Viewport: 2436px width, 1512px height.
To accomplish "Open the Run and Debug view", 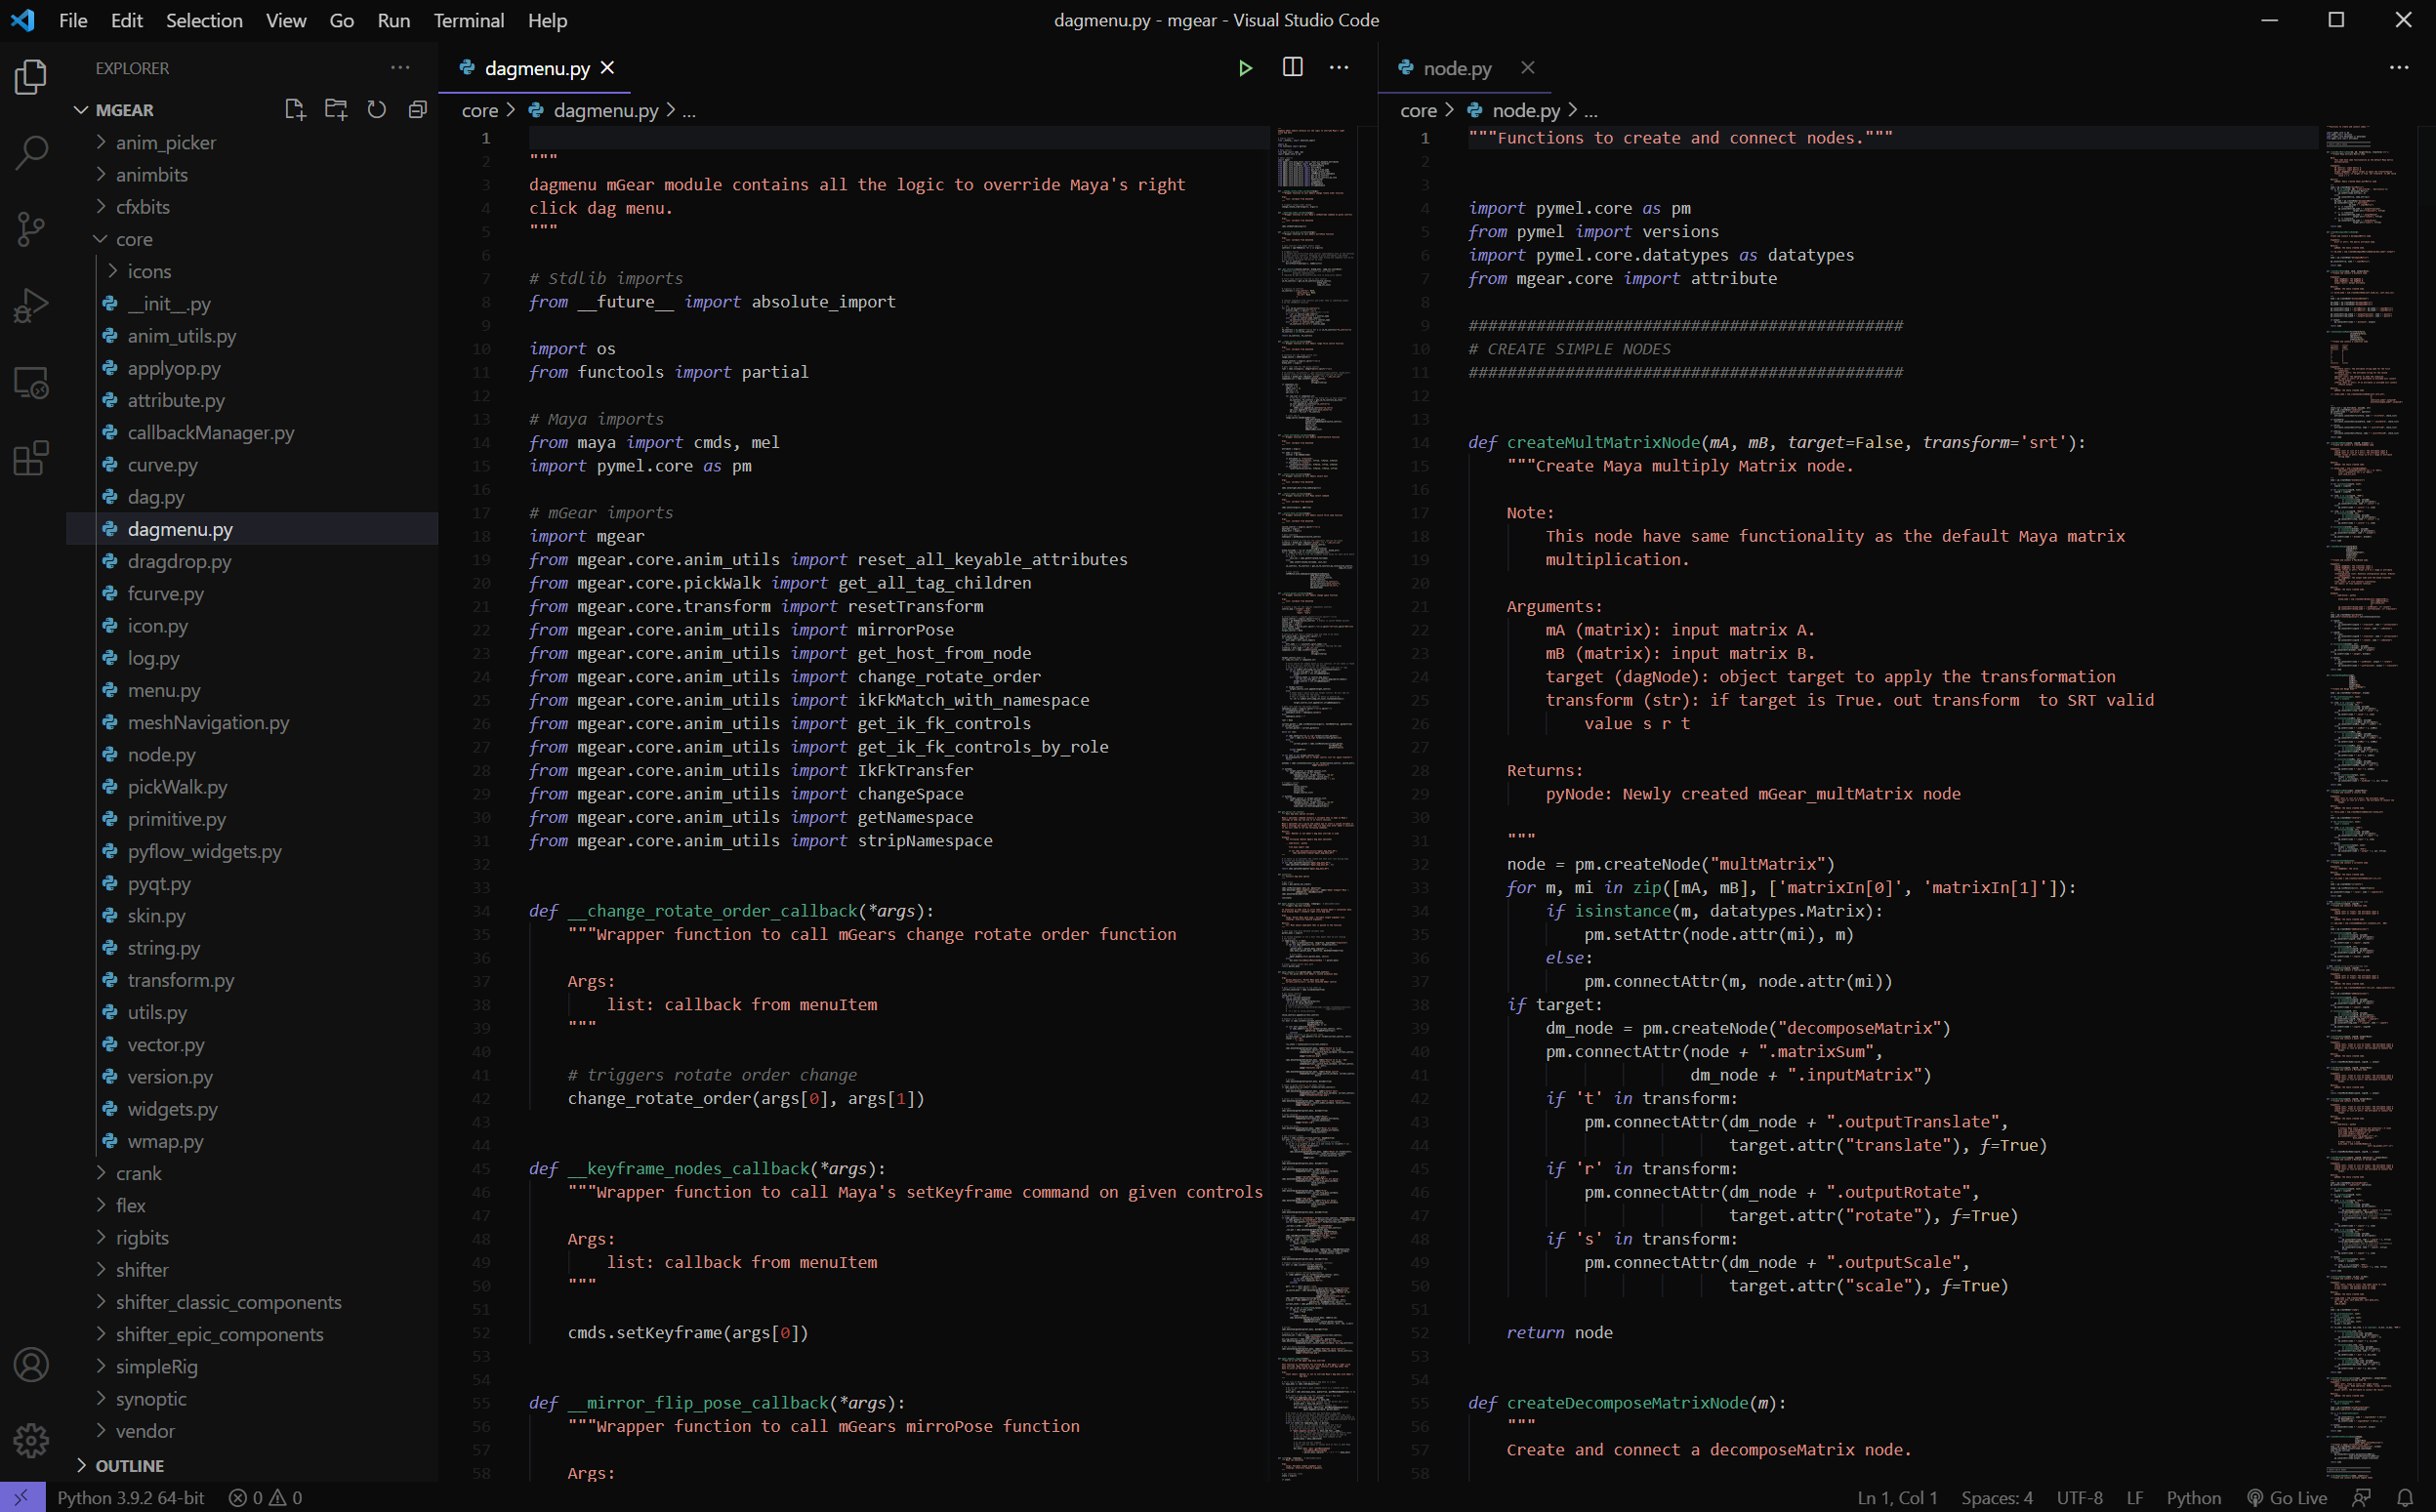I will coord(31,305).
